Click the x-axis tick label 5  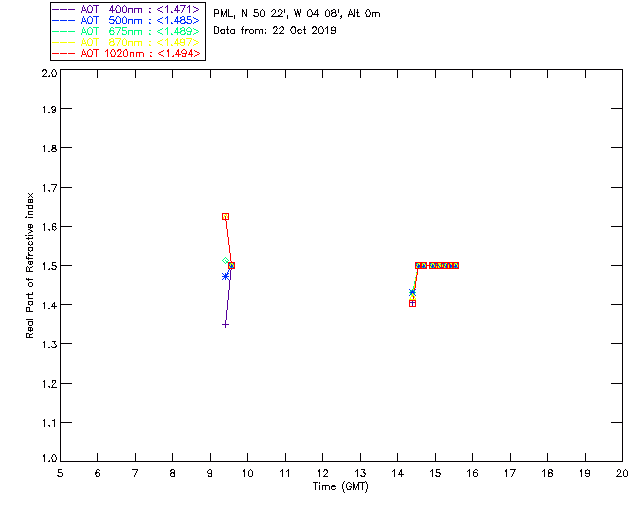60,473
